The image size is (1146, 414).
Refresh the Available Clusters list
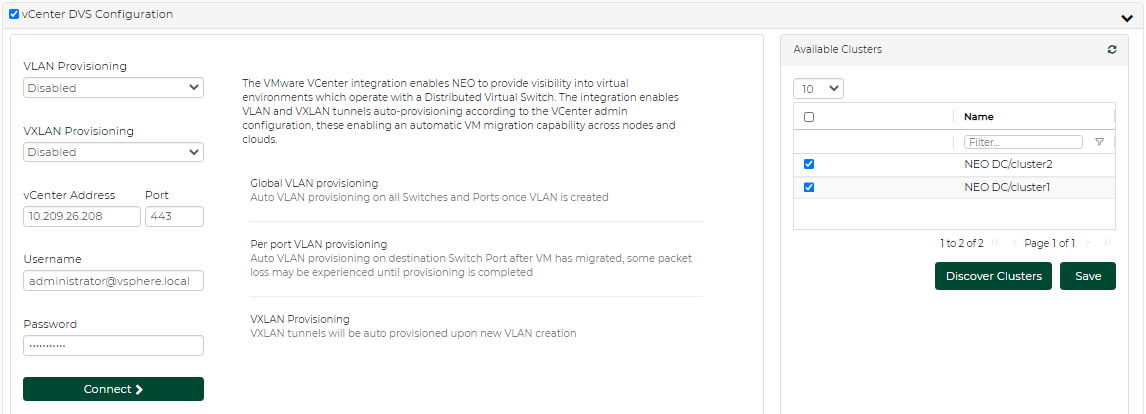click(1112, 49)
